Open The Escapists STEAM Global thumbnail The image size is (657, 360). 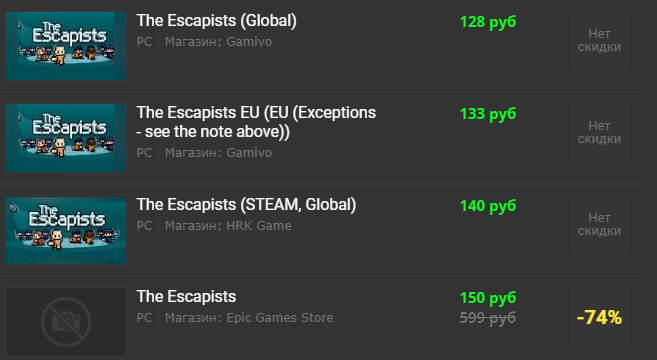pyautogui.click(x=66, y=230)
